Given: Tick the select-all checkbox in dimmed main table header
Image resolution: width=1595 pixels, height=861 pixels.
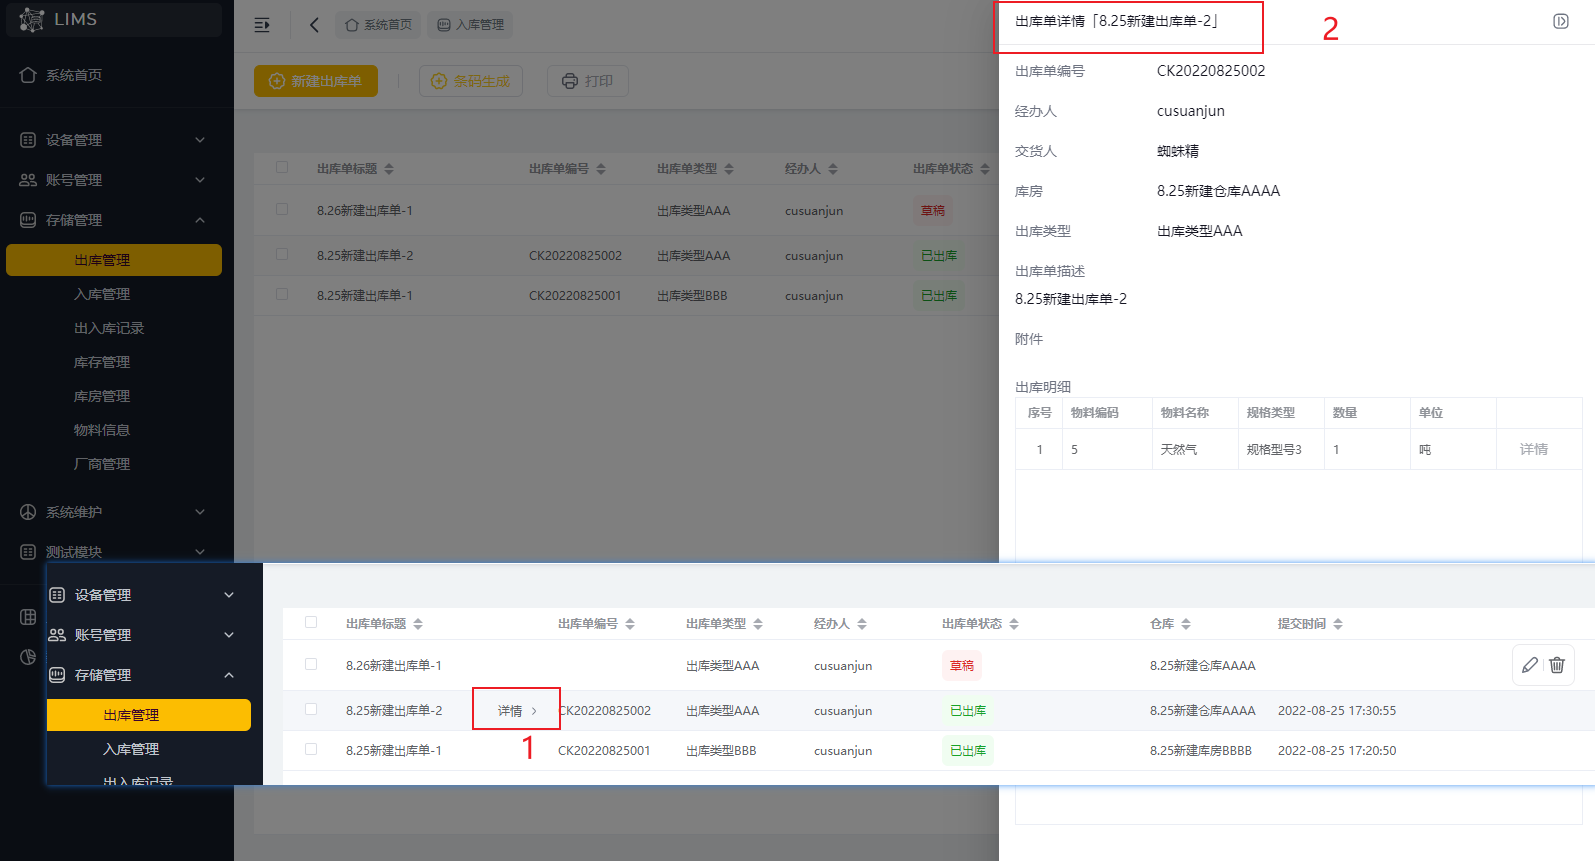Looking at the screenshot, I should (x=282, y=168).
